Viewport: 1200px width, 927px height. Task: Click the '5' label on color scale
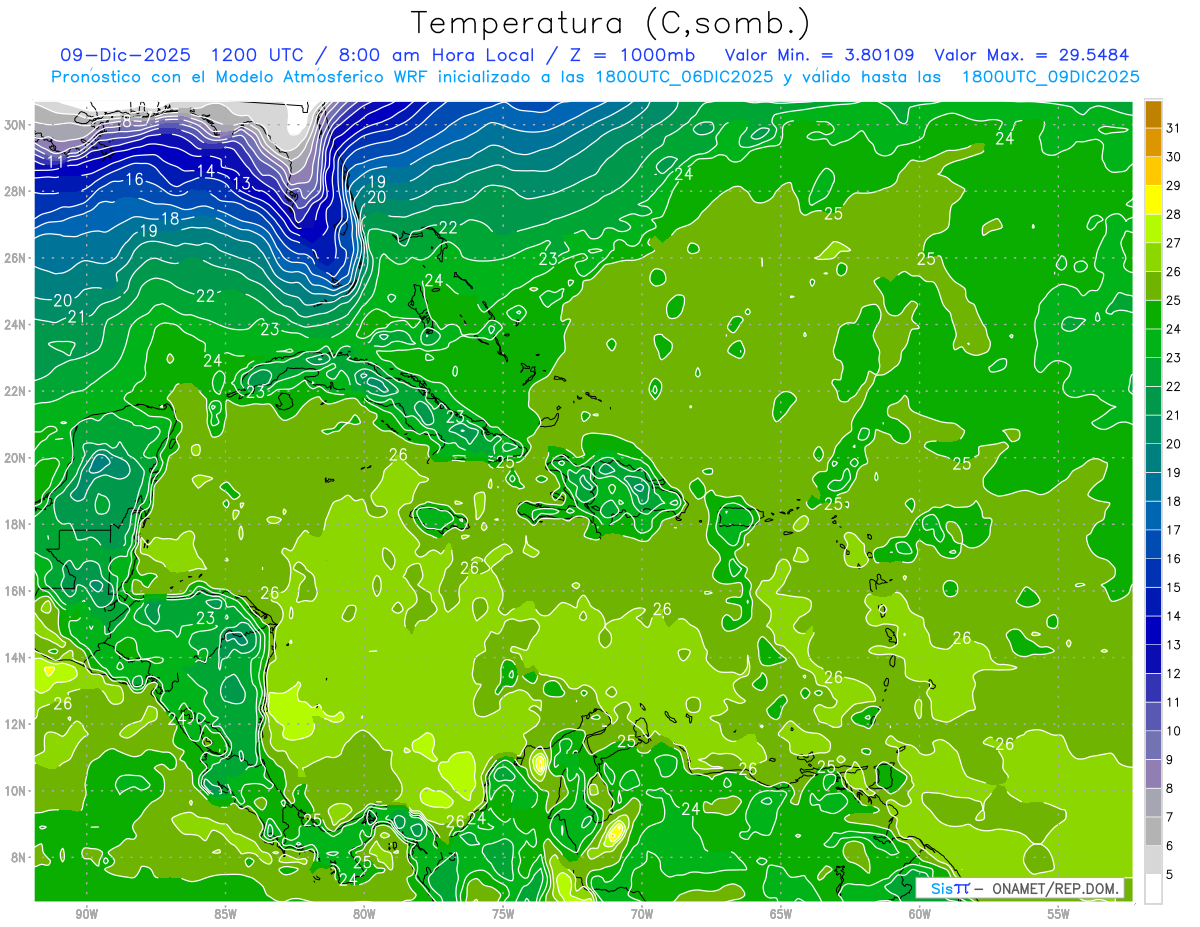[1170, 874]
